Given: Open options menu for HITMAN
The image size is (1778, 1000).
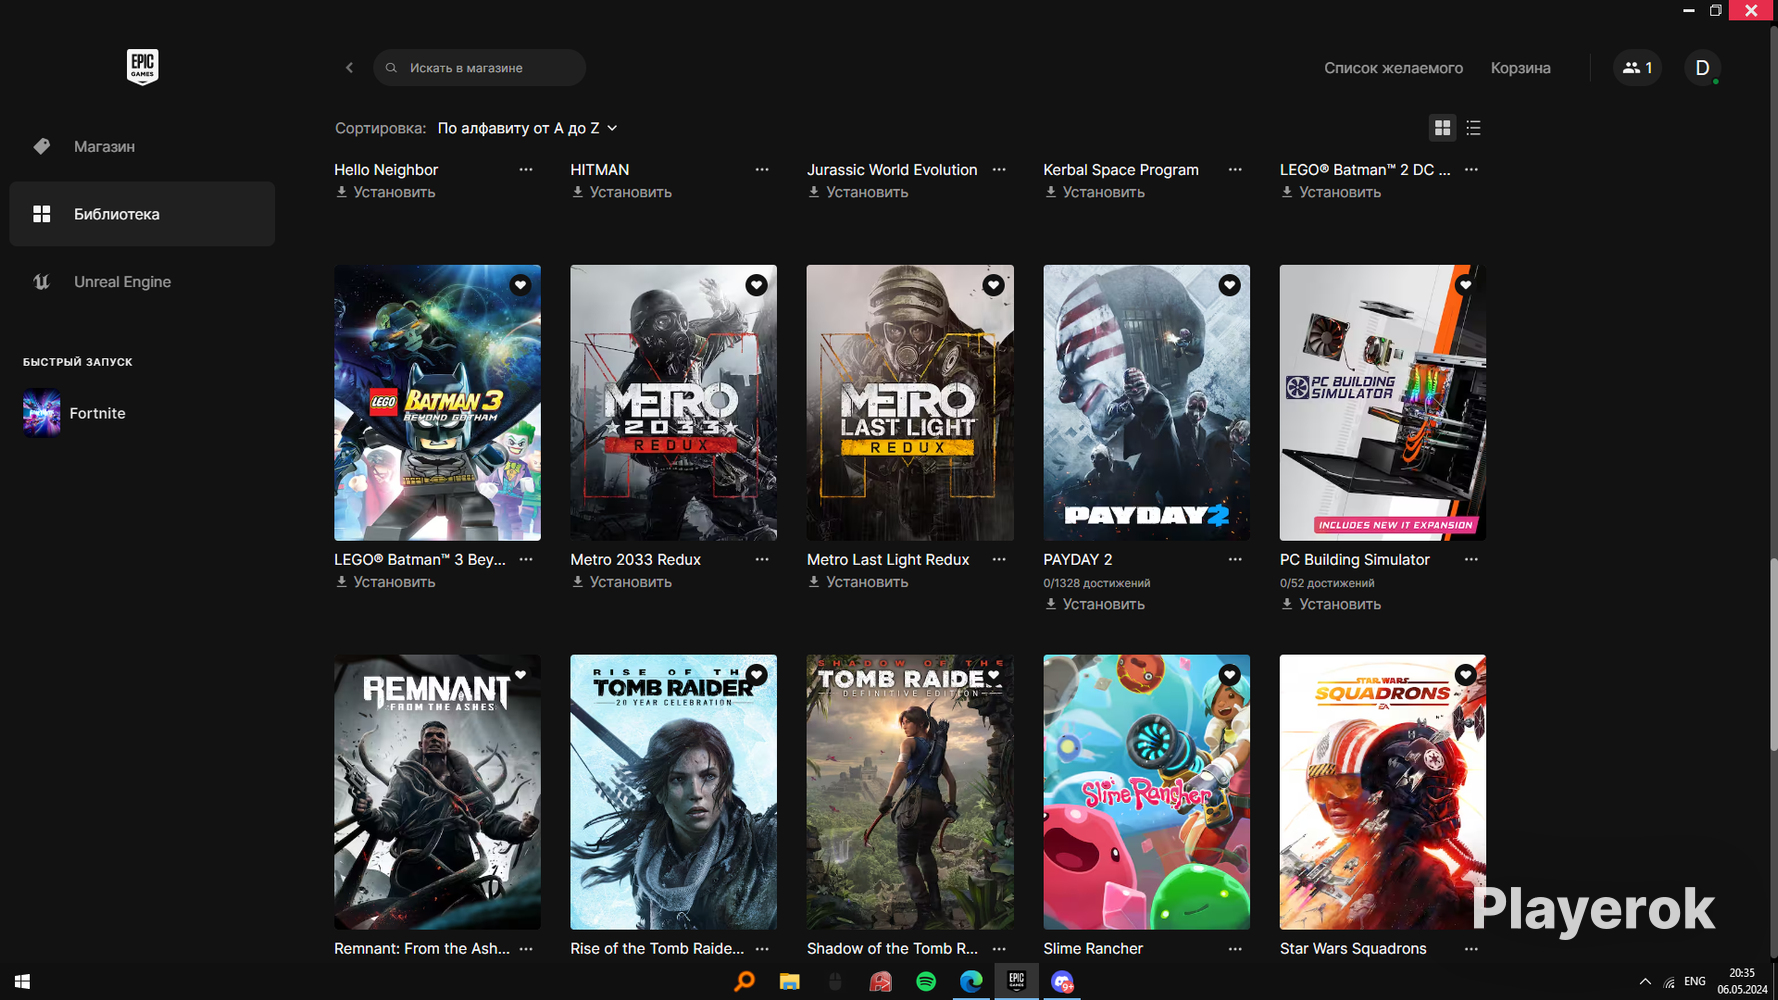Looking at the screenshot, I should (762, 170).
